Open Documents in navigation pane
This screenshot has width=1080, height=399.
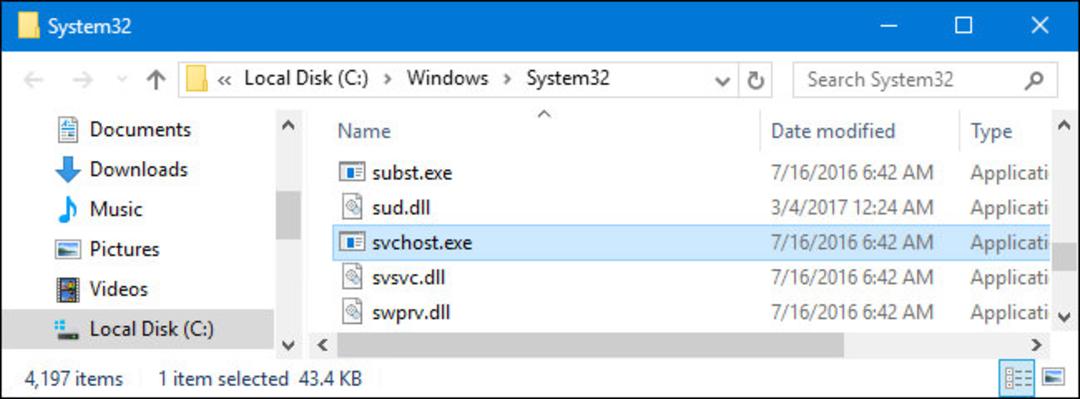[x=140, y=130]
